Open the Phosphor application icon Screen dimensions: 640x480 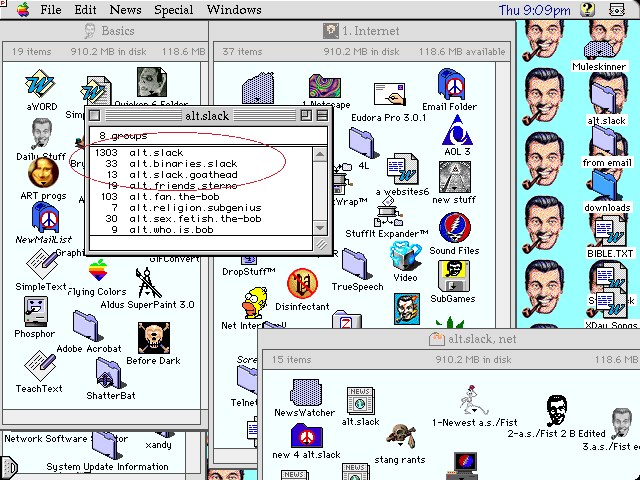pos(36,312)
